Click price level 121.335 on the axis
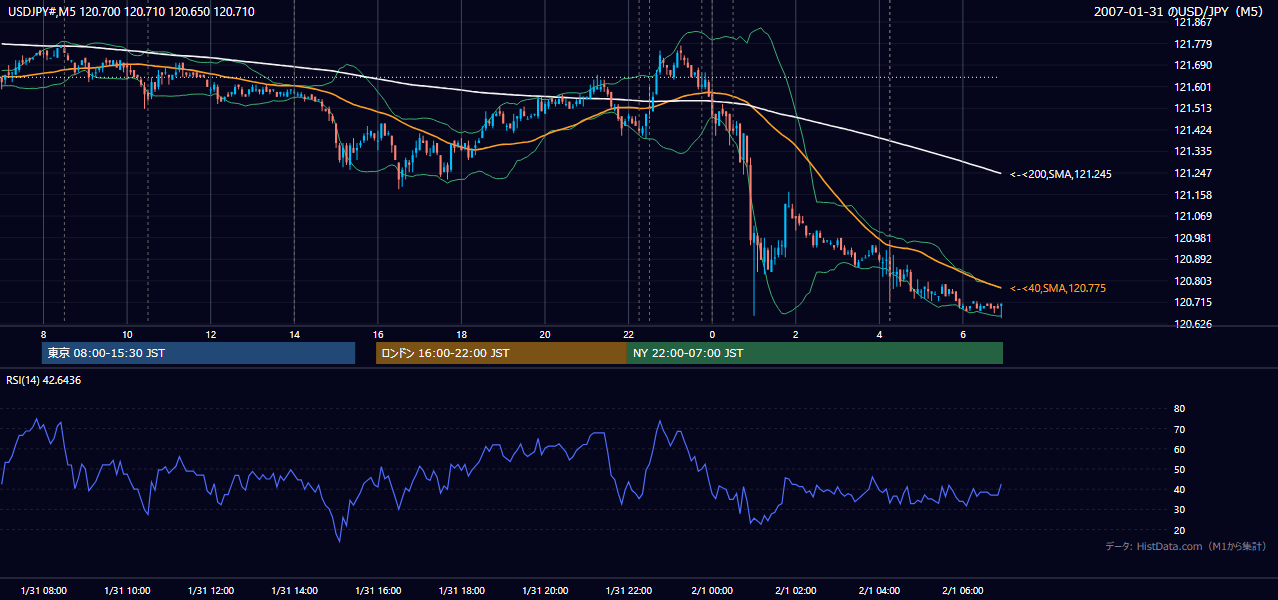1278x600 pixels. coord(1194,152)
